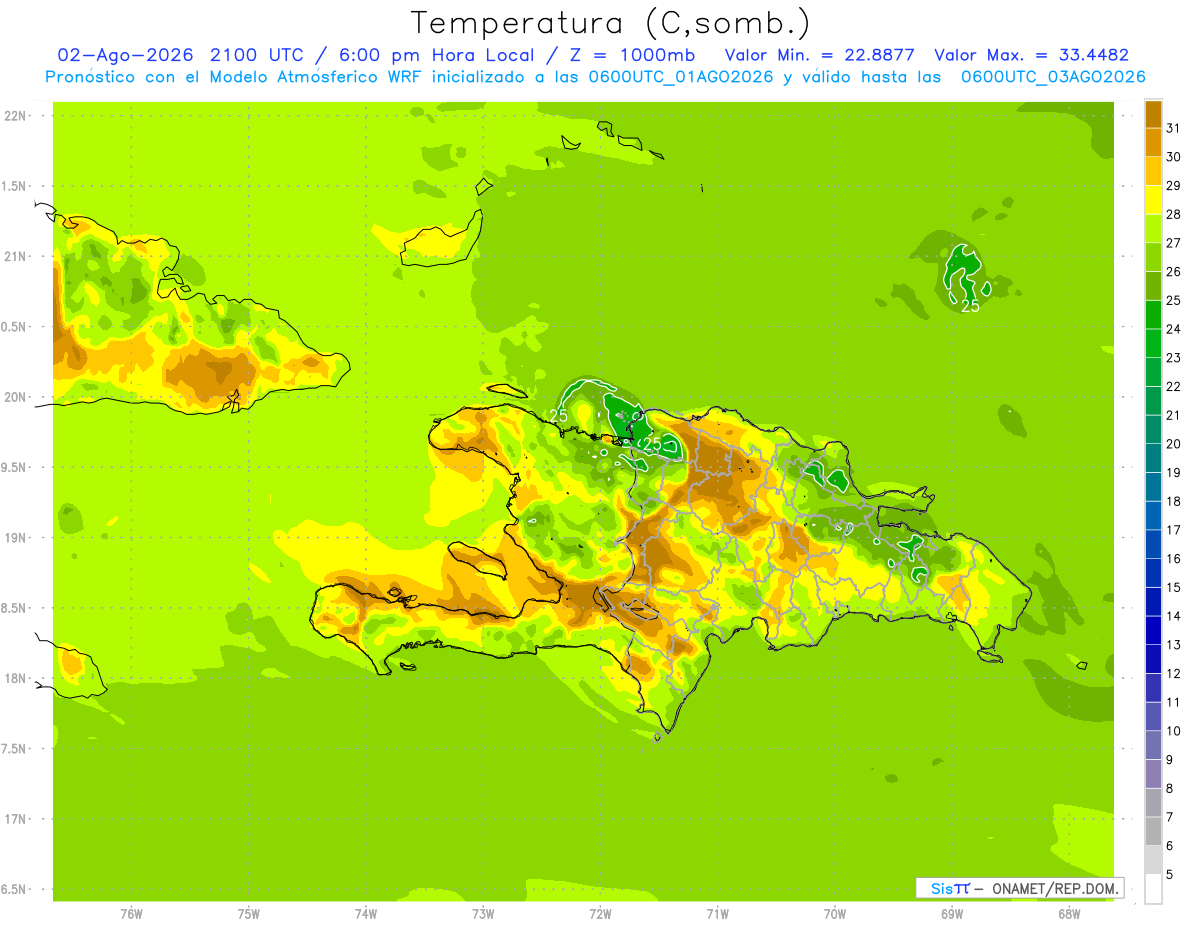Click the teal swatch between legend values 19 and 20
Screen dimensions: 1200x927
pos(1153,458)
